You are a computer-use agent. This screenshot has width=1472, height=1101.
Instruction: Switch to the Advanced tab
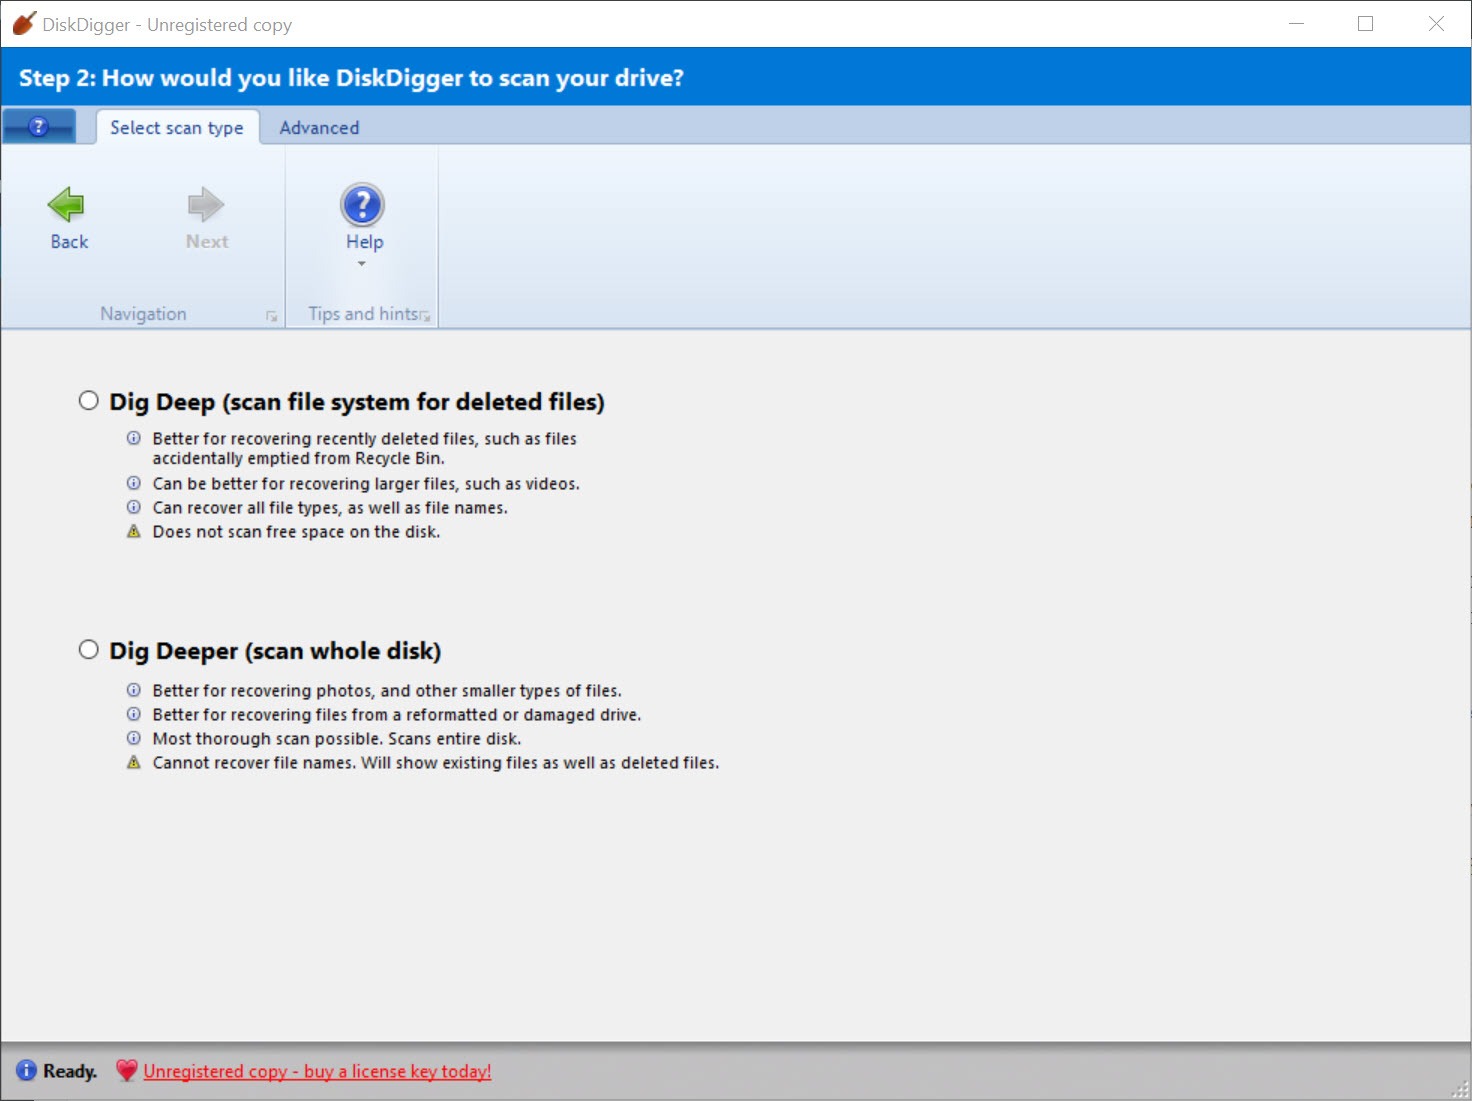(319, 127)
